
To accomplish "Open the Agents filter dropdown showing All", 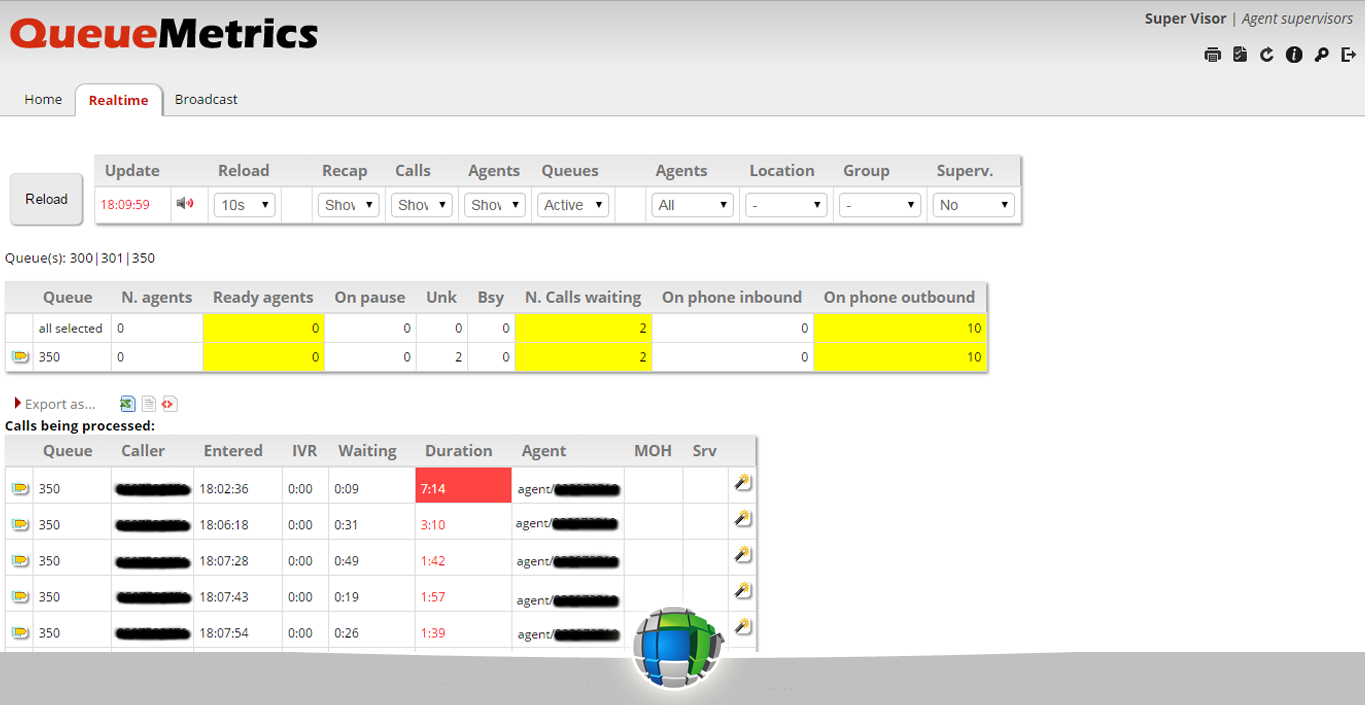I will click(692, 205).
